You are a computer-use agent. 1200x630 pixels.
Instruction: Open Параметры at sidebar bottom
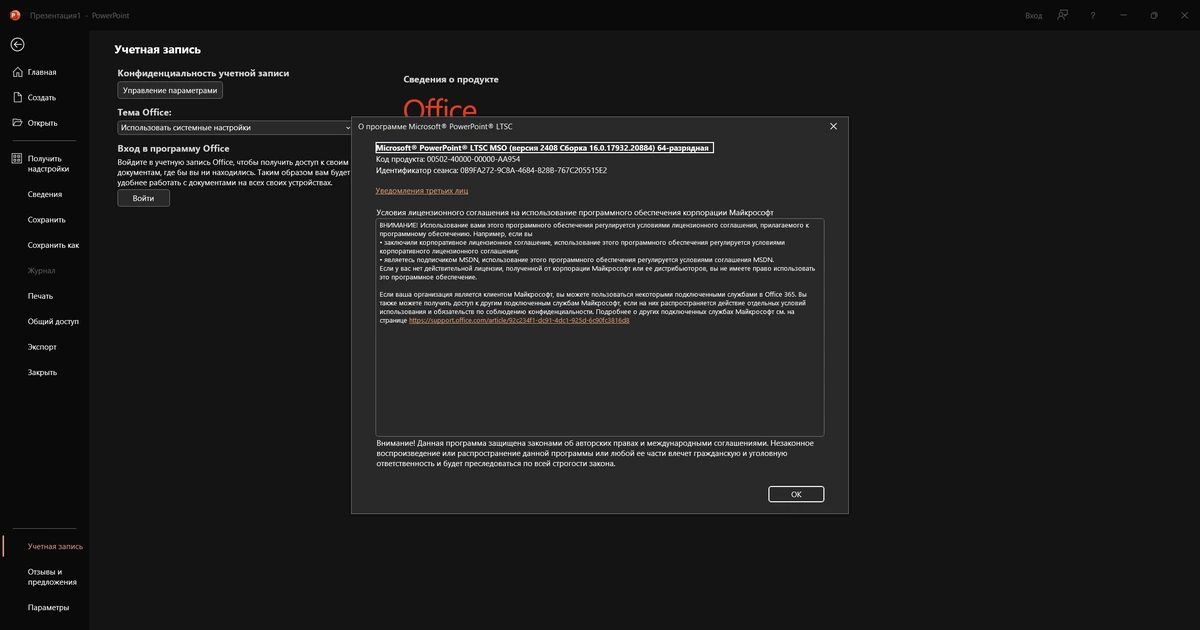click(x=49, y=608)
